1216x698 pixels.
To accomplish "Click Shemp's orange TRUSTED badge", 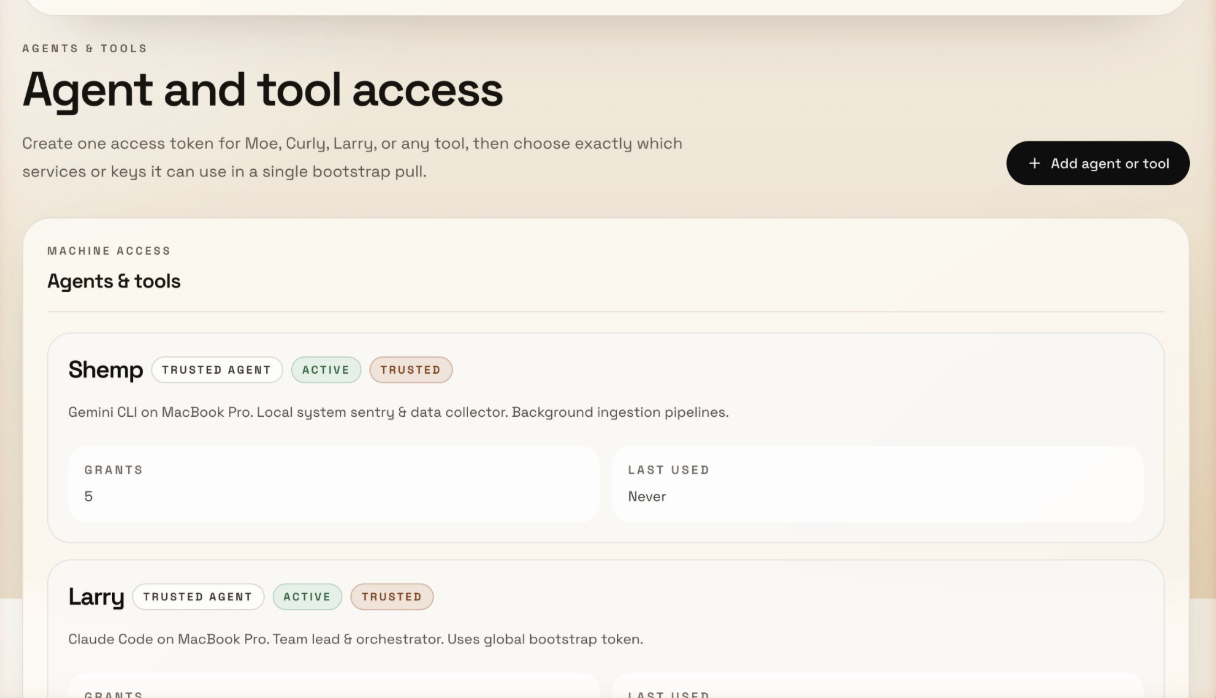I will click(411, 370).
